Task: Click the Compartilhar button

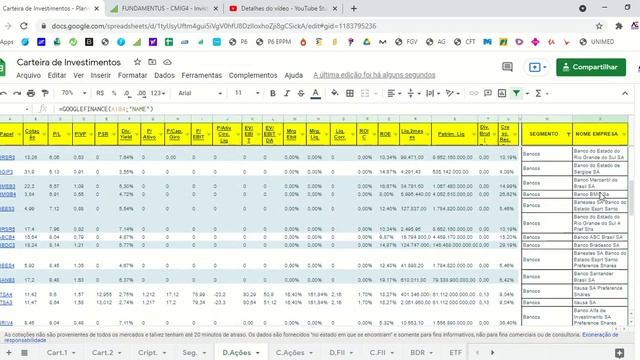Action: [591, 67]
